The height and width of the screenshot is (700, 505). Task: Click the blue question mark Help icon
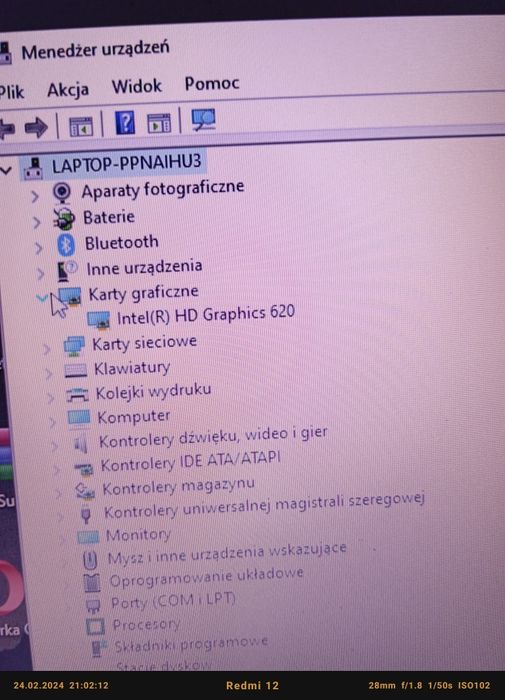click(125, 122)
